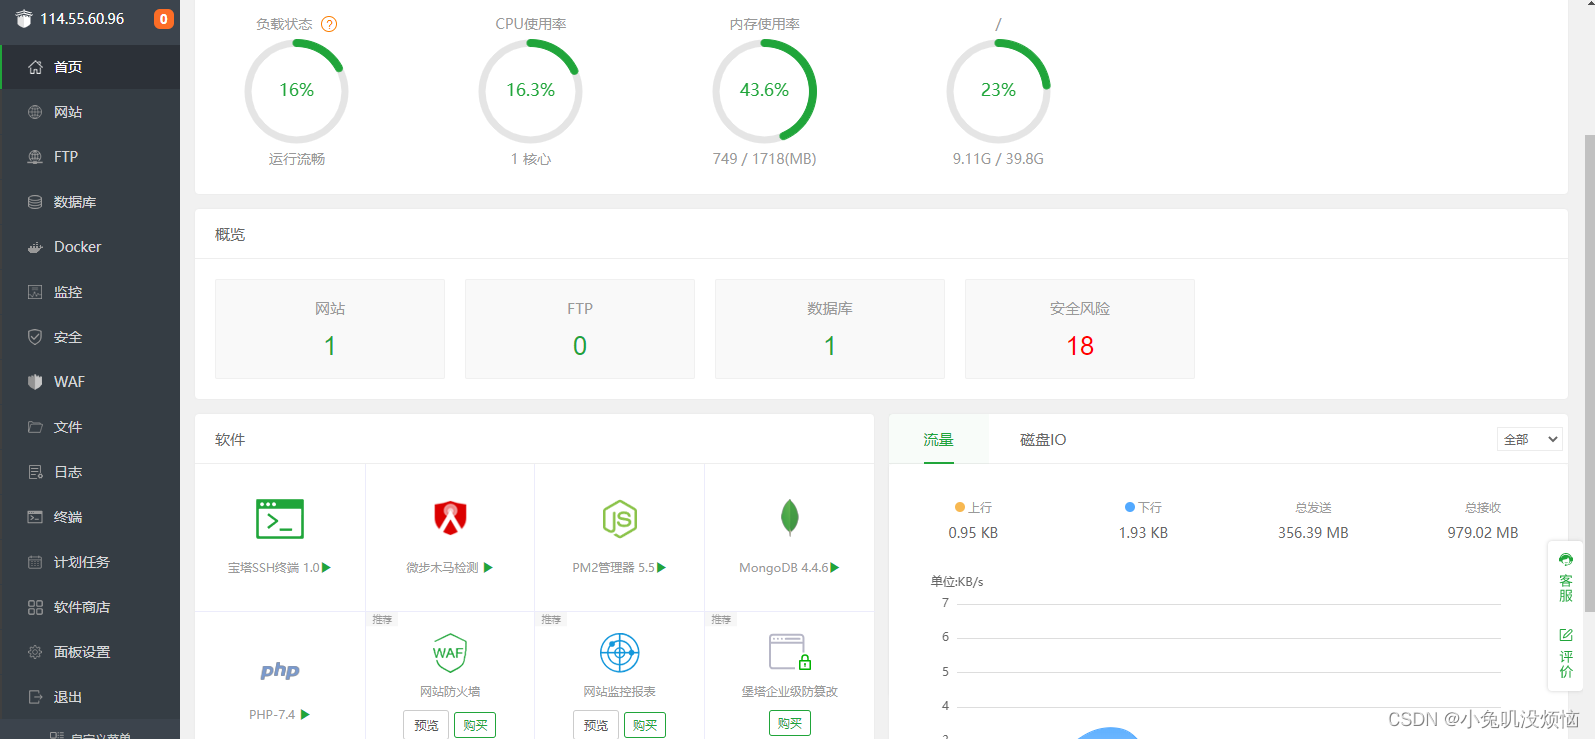The height and width of the screenshot is (739, 1595).
Task: Click the play arrow next to PM2管理器 5.5
Action: coord(661,568)
